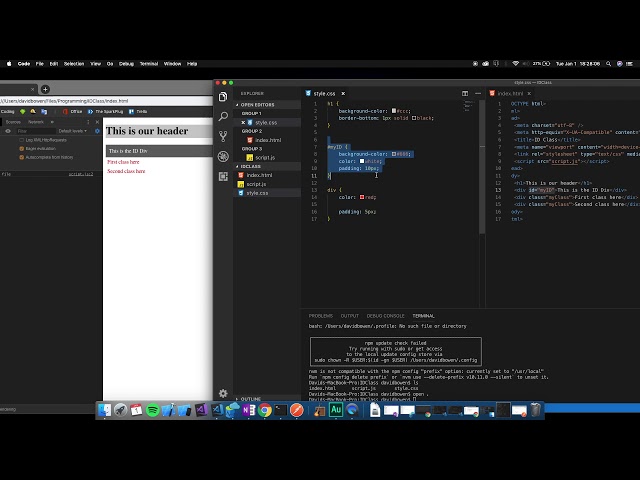The image size is (640, 480).
Task: Collapse the IDCLASS folder section
Action: click(x=267, y=167)
